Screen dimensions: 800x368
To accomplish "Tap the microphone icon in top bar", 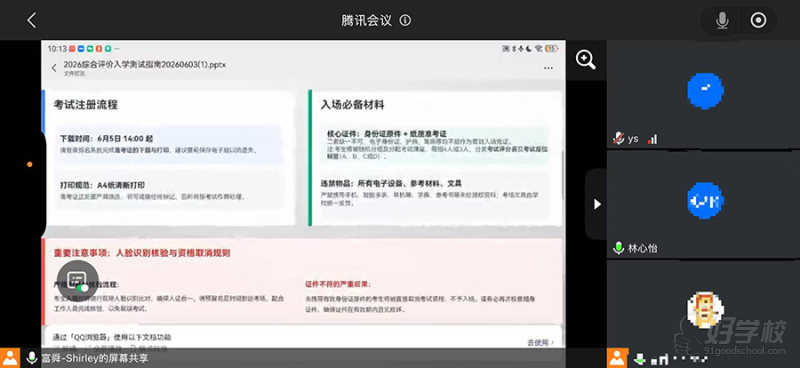I will click(722, 20).
